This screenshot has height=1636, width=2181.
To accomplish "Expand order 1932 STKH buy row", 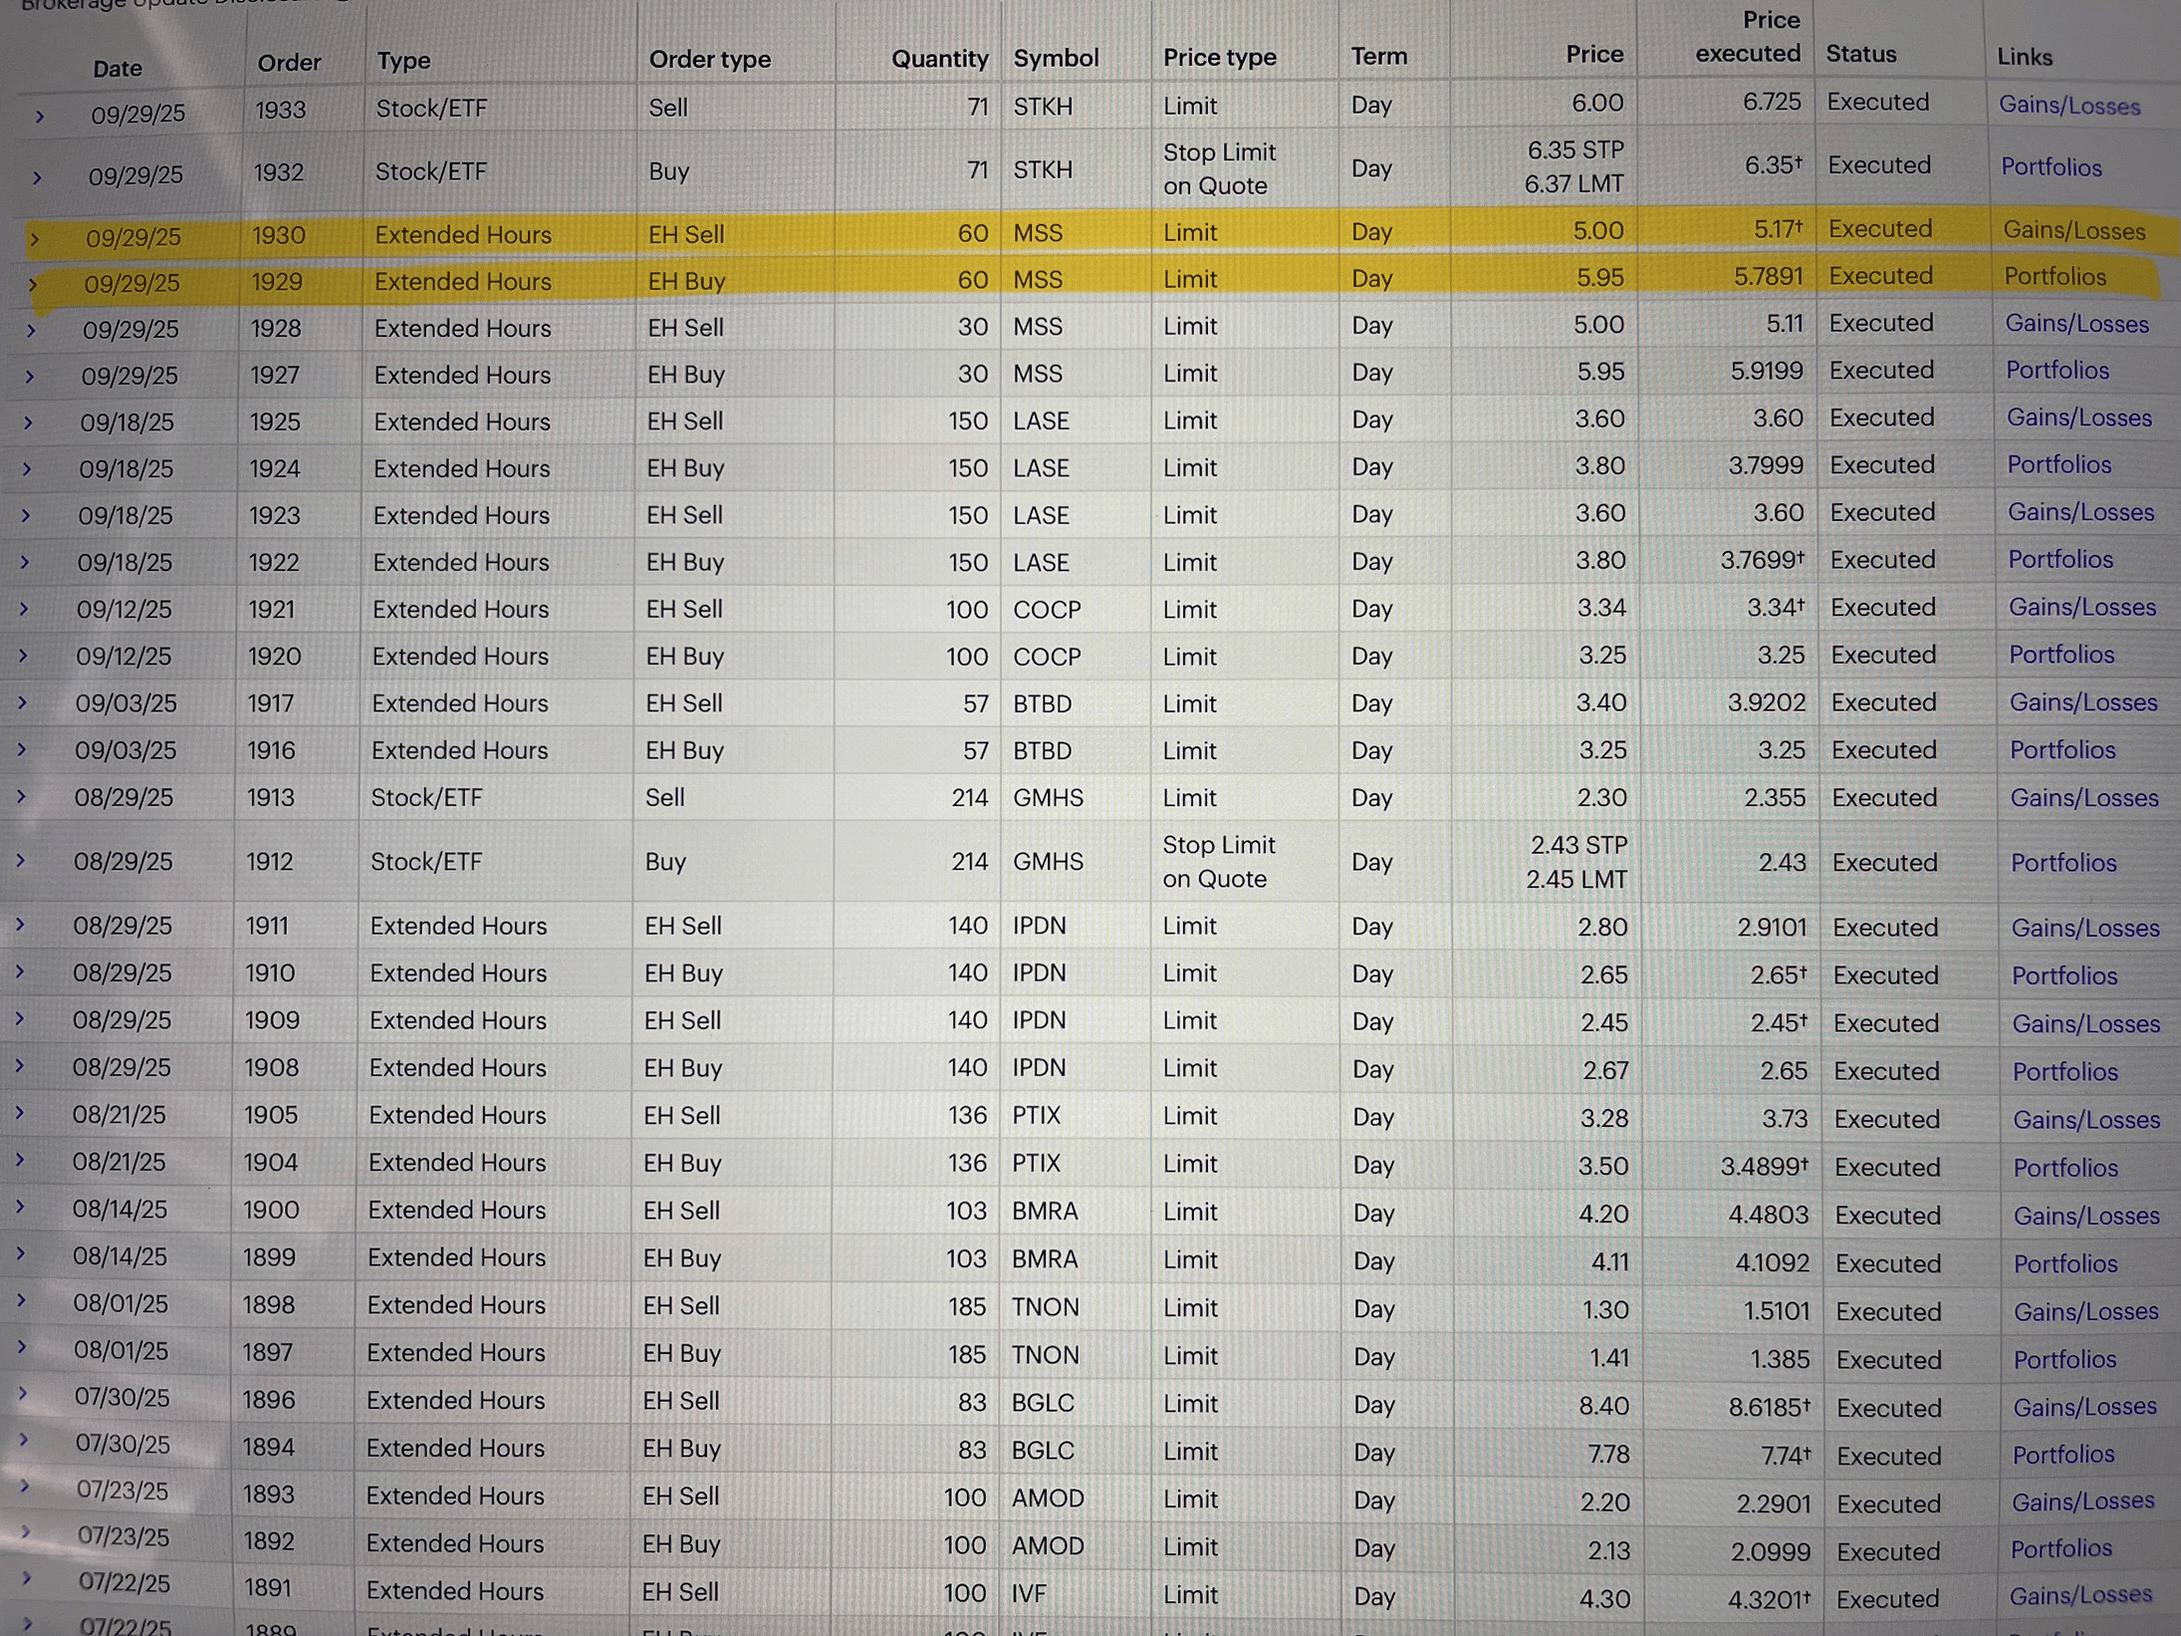I will coord(37,178).
